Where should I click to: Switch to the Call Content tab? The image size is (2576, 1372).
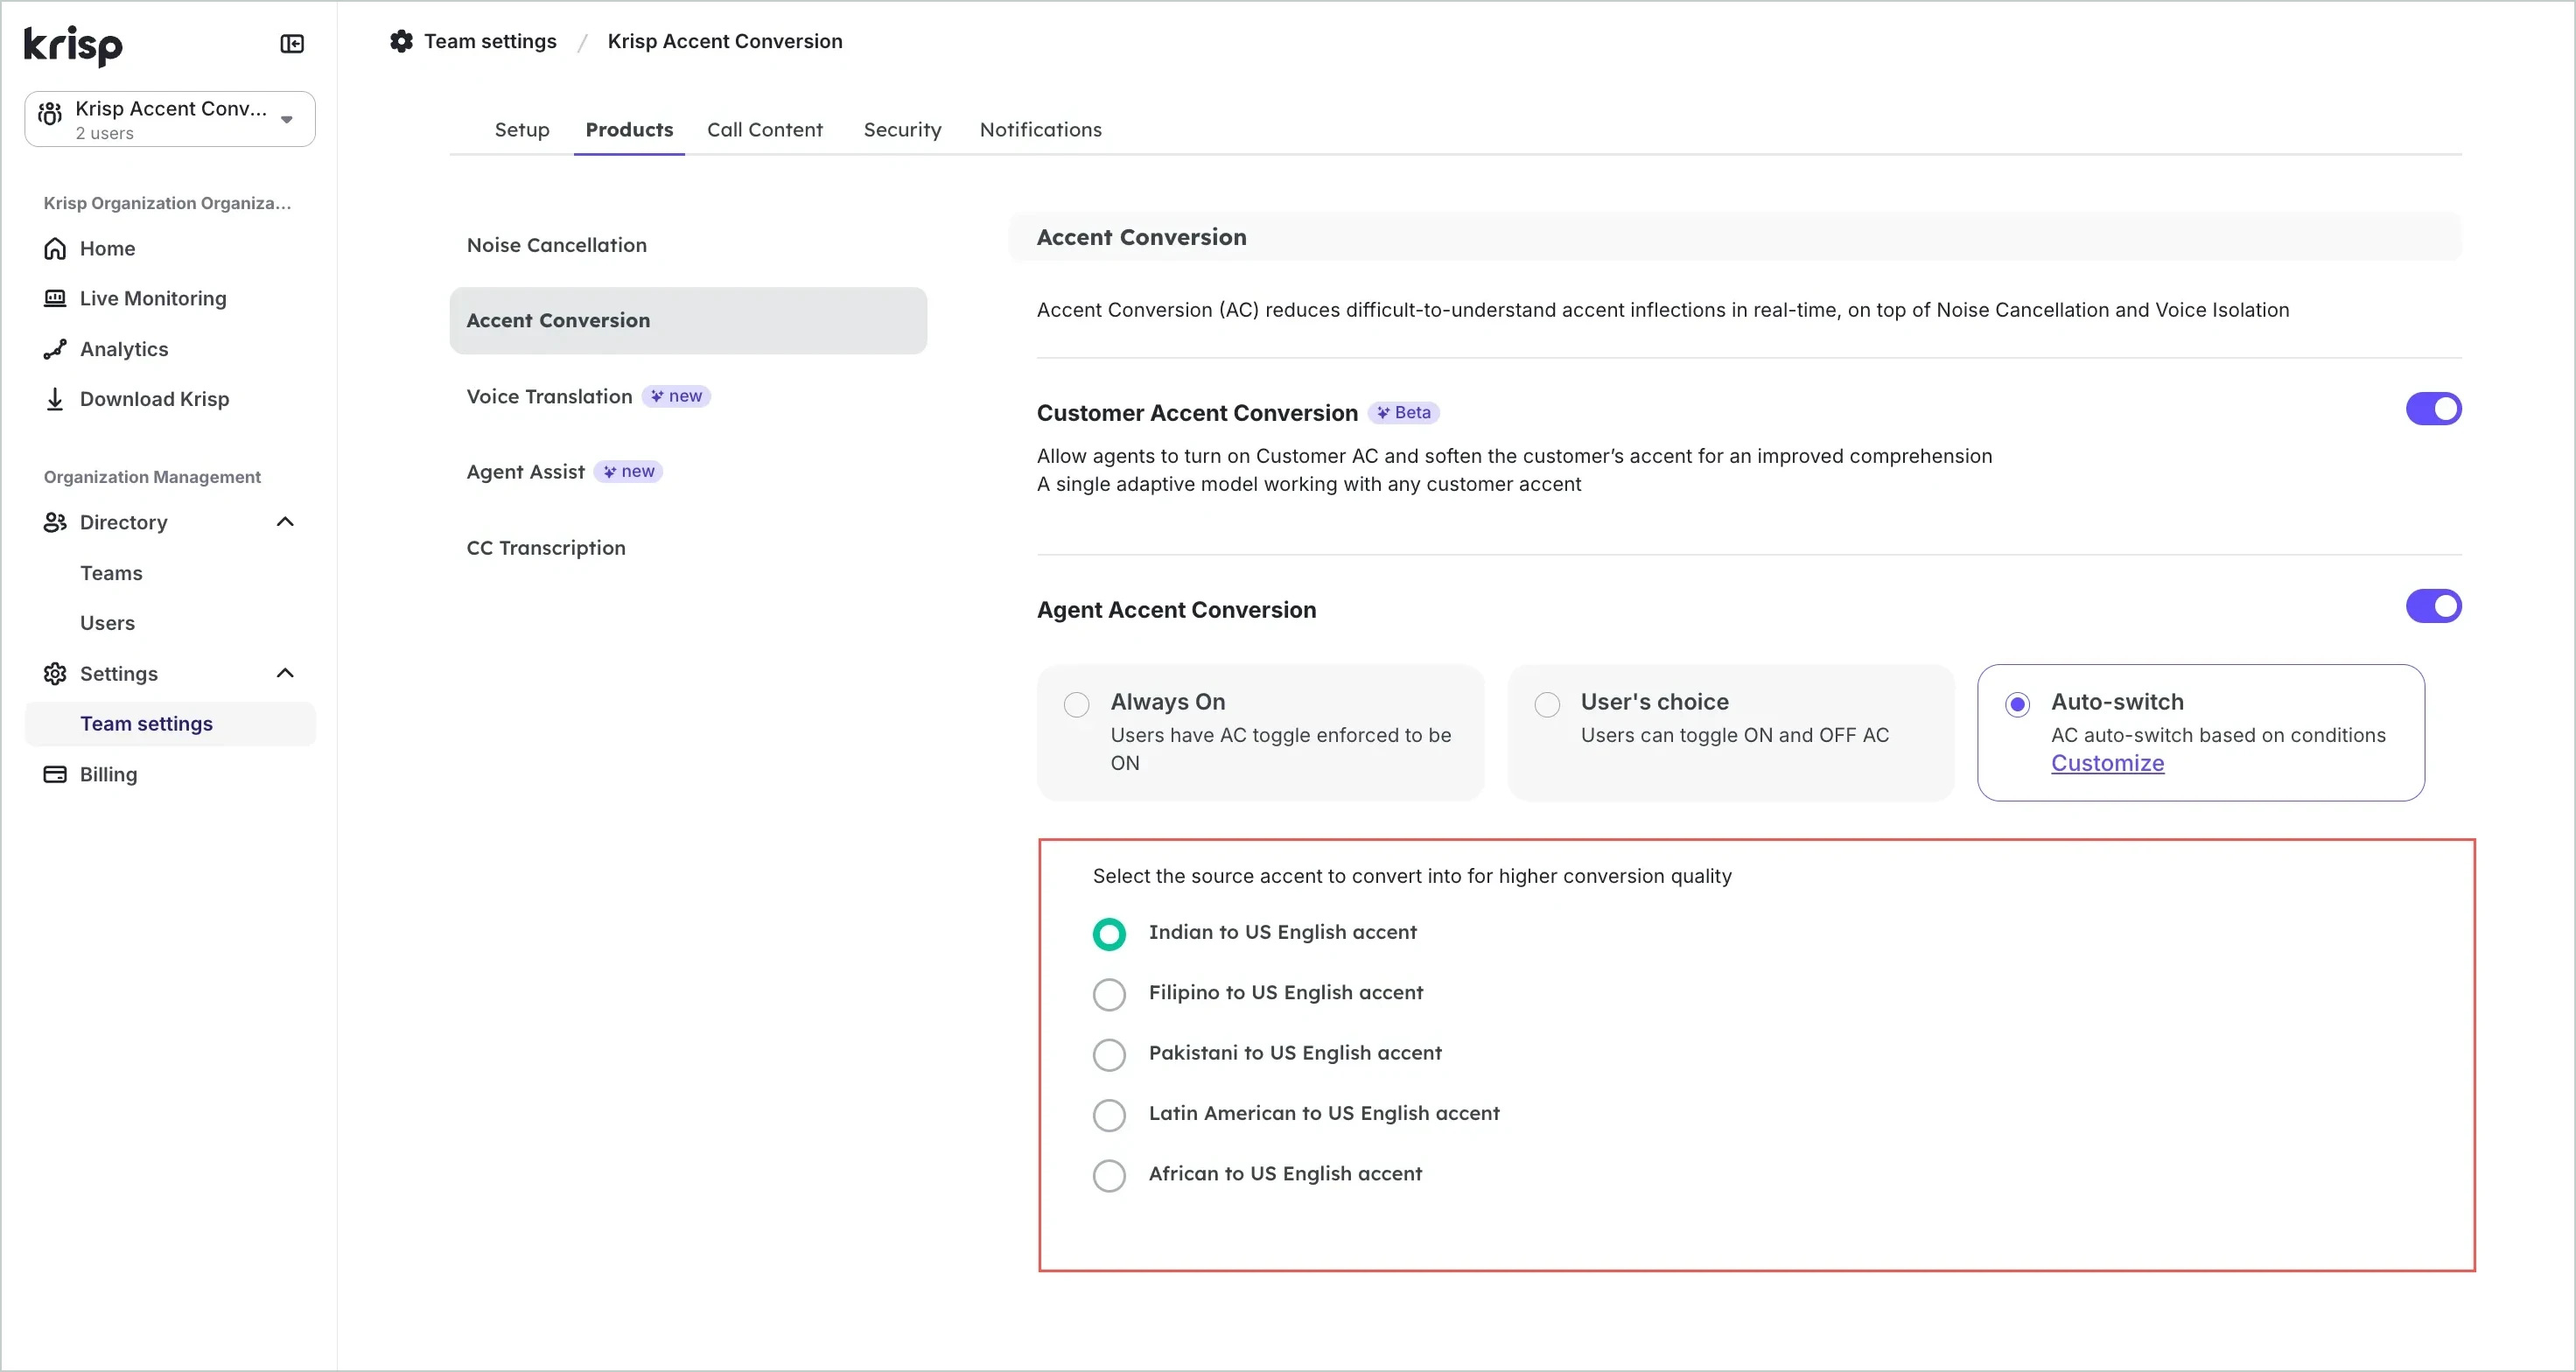[764, 130]
